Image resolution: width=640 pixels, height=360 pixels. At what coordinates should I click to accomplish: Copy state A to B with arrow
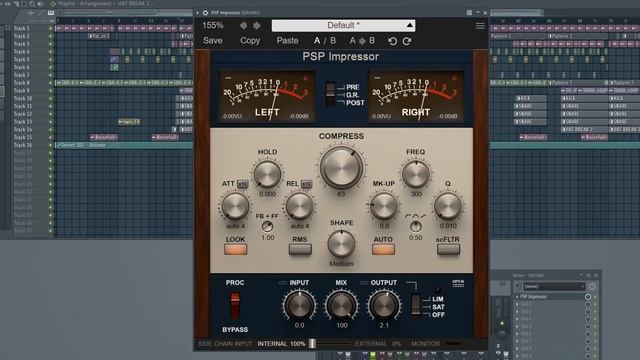pyautogui.click(x=362, y=41)
